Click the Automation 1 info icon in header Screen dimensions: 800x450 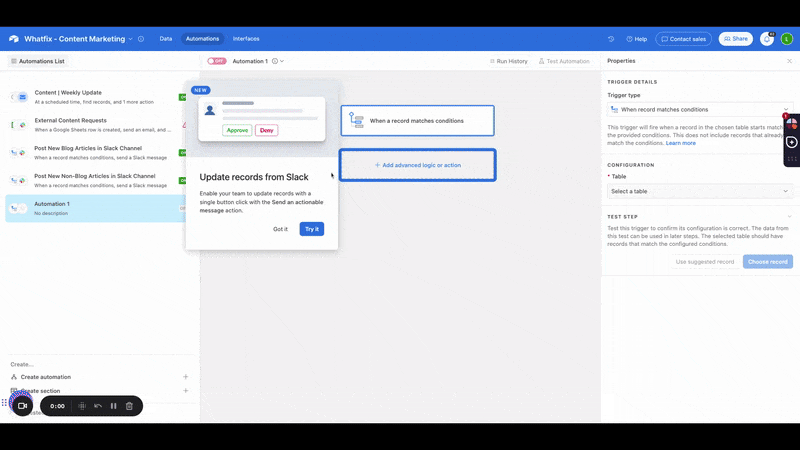[275, 61]
